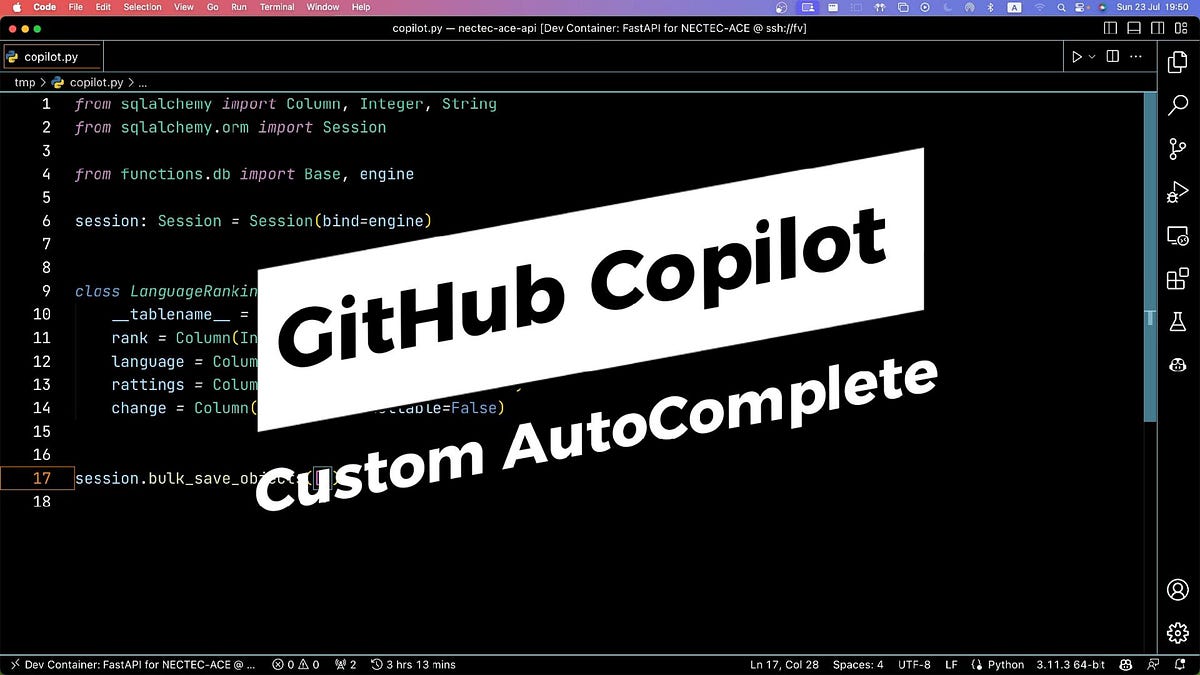
Task: Switch to the copilot.py editor tab
Action: coord(52,56)
